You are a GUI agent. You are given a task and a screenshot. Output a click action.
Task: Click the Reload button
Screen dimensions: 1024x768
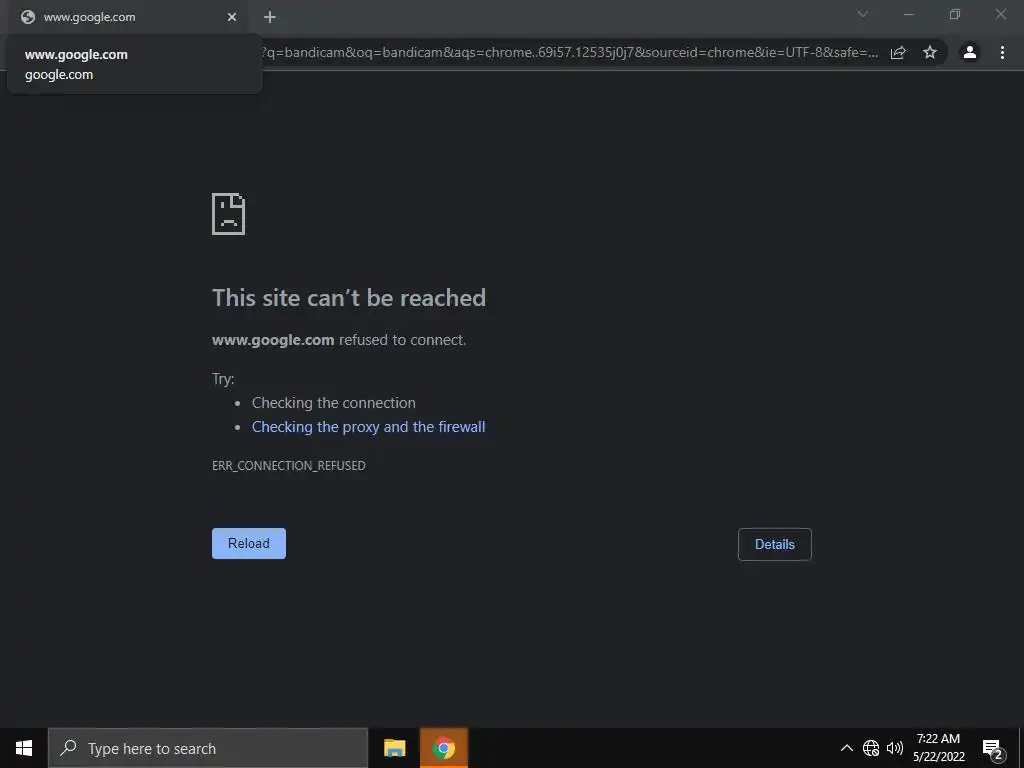pos(249,543)
